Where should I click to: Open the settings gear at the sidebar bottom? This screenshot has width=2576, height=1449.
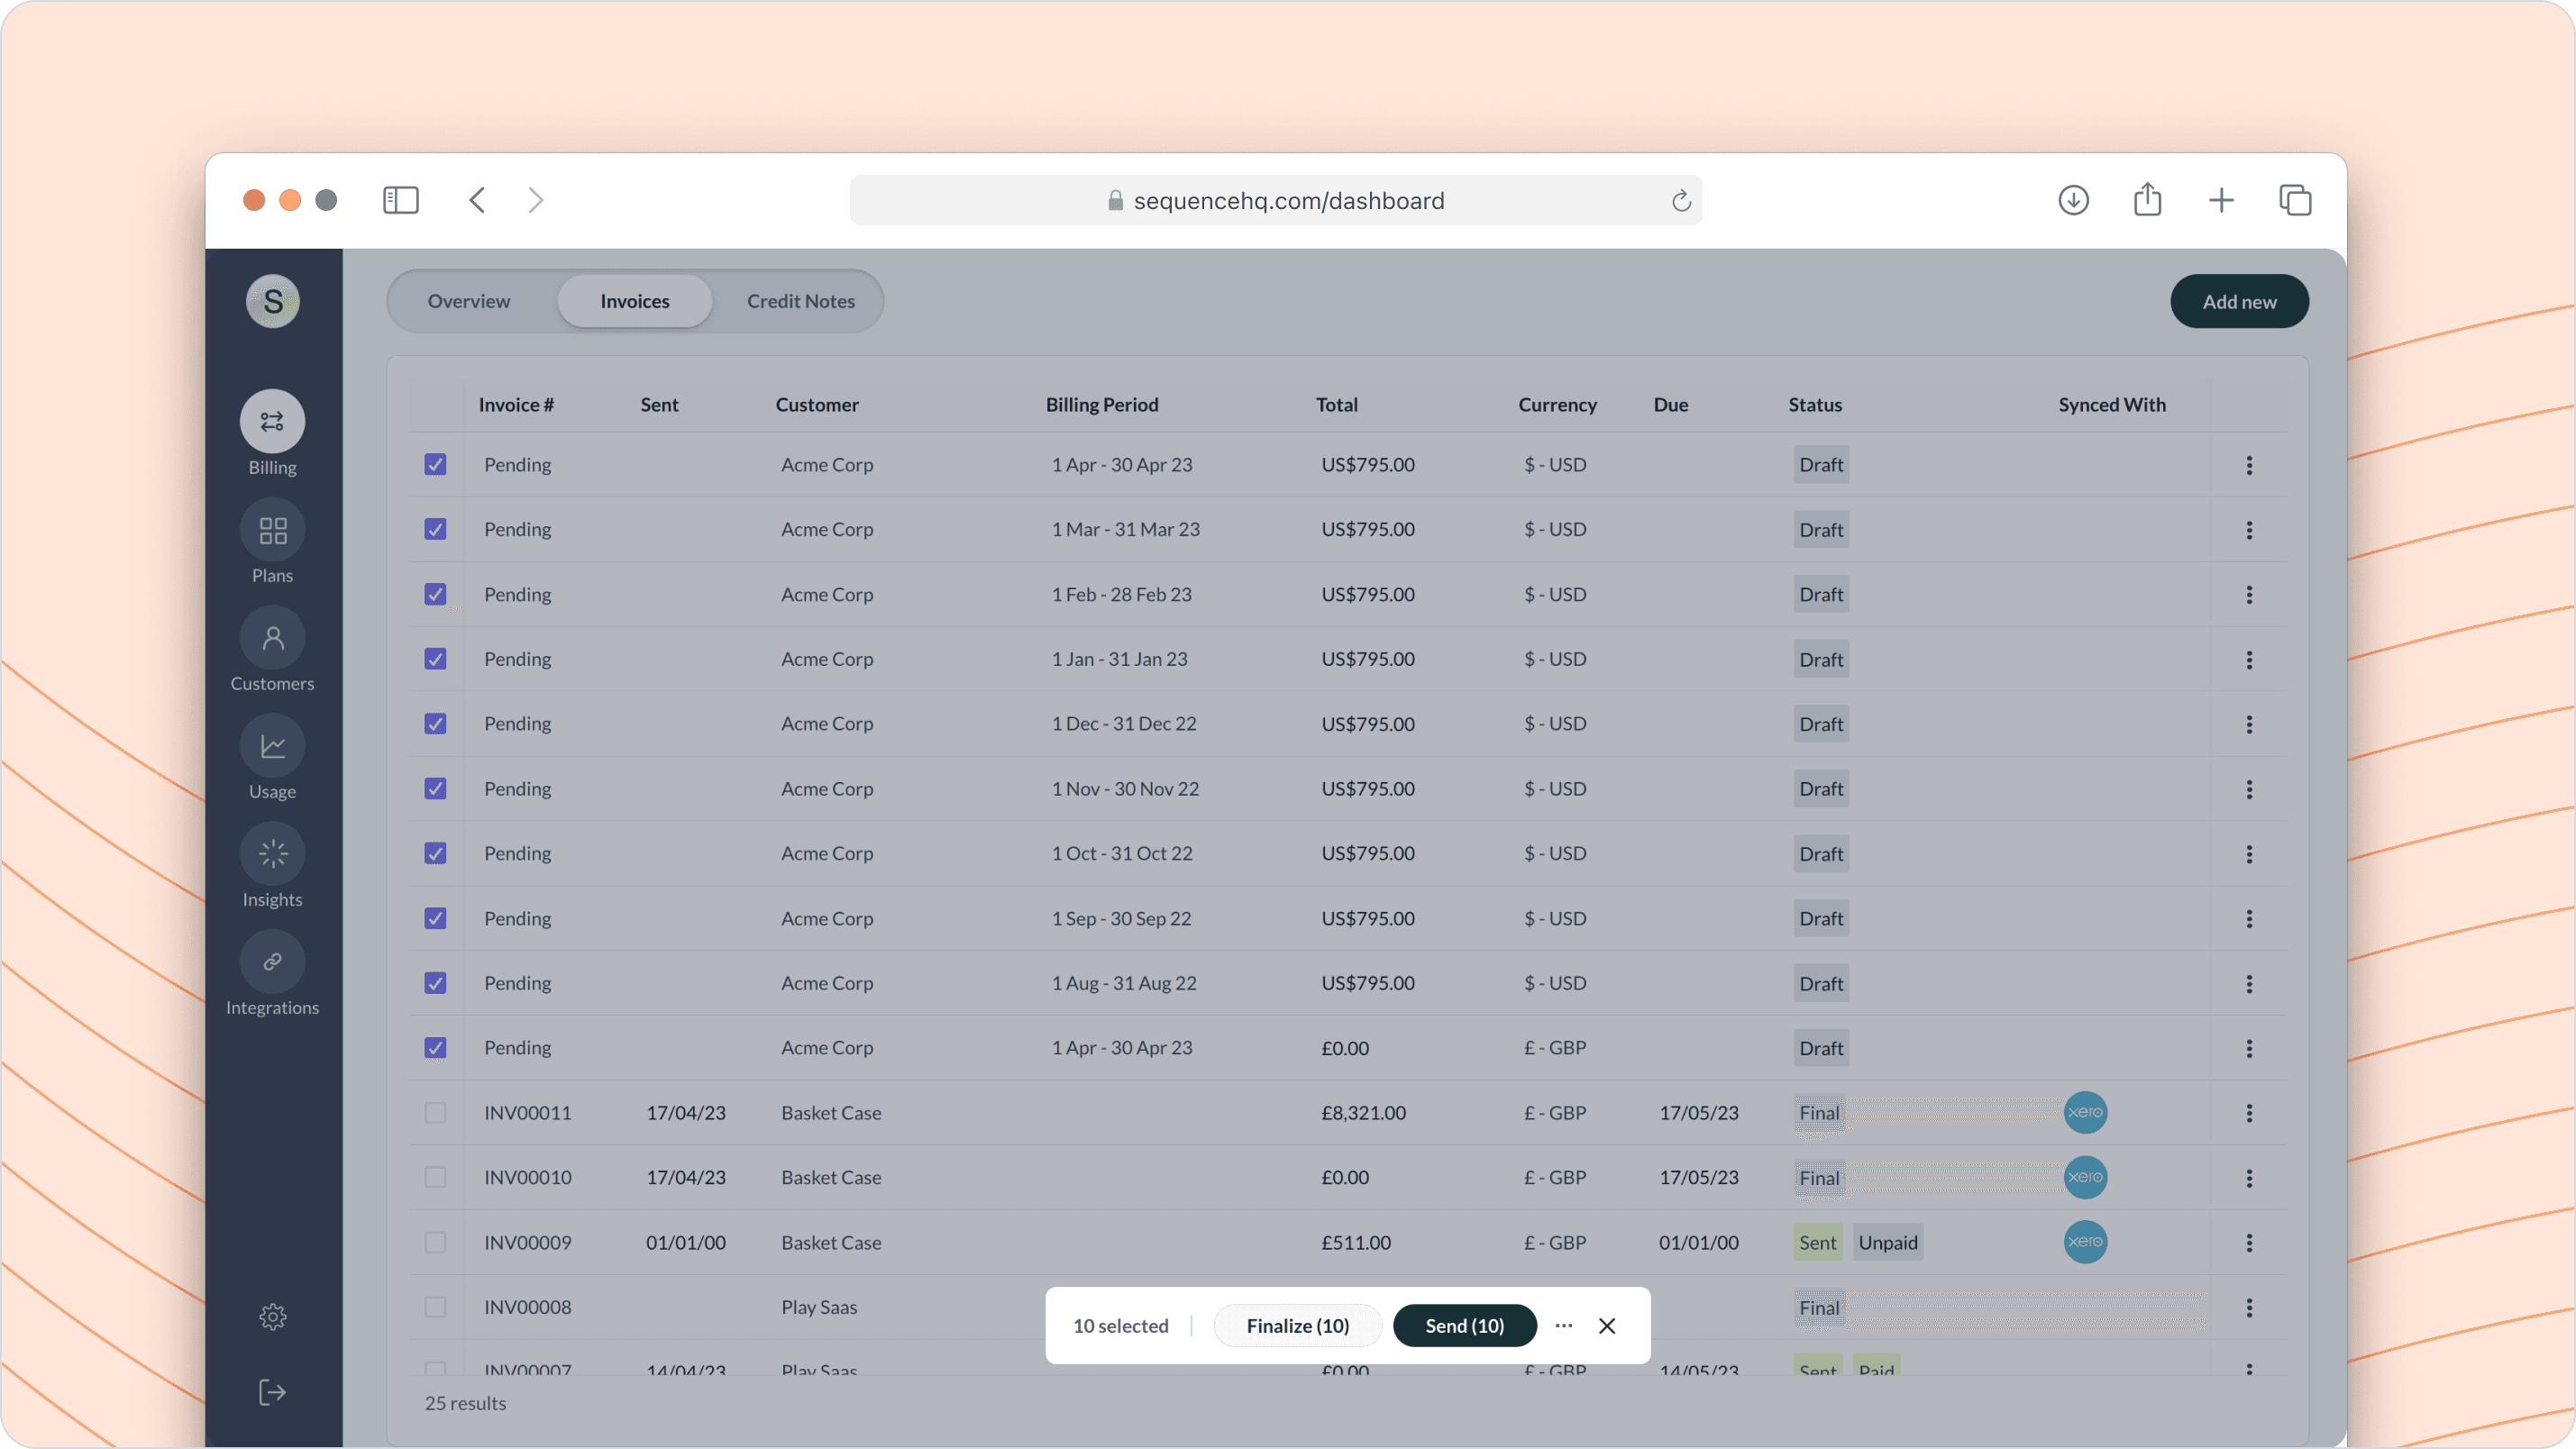pyautogui.click(x=272, y=1317)
